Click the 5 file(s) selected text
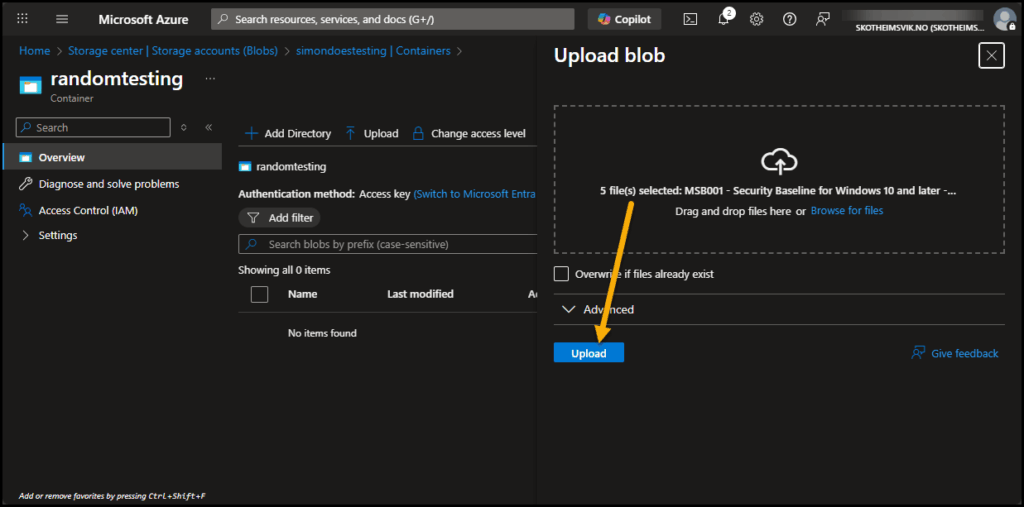 (778, 191)
